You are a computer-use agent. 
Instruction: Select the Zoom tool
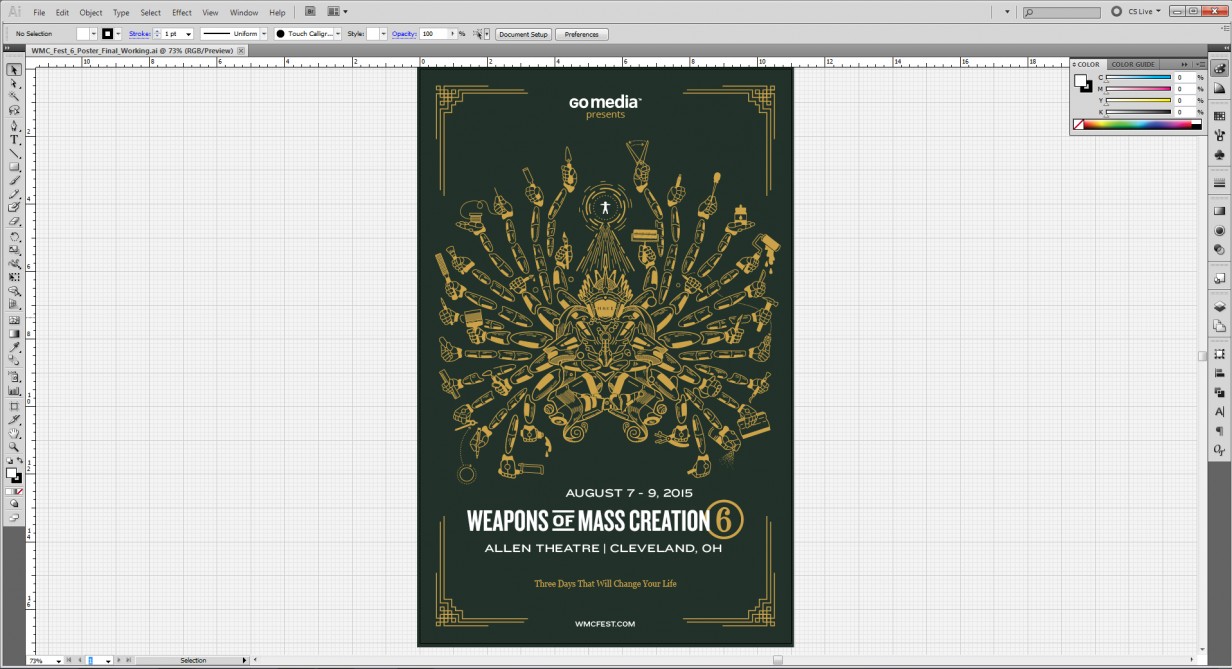[14, 446]
